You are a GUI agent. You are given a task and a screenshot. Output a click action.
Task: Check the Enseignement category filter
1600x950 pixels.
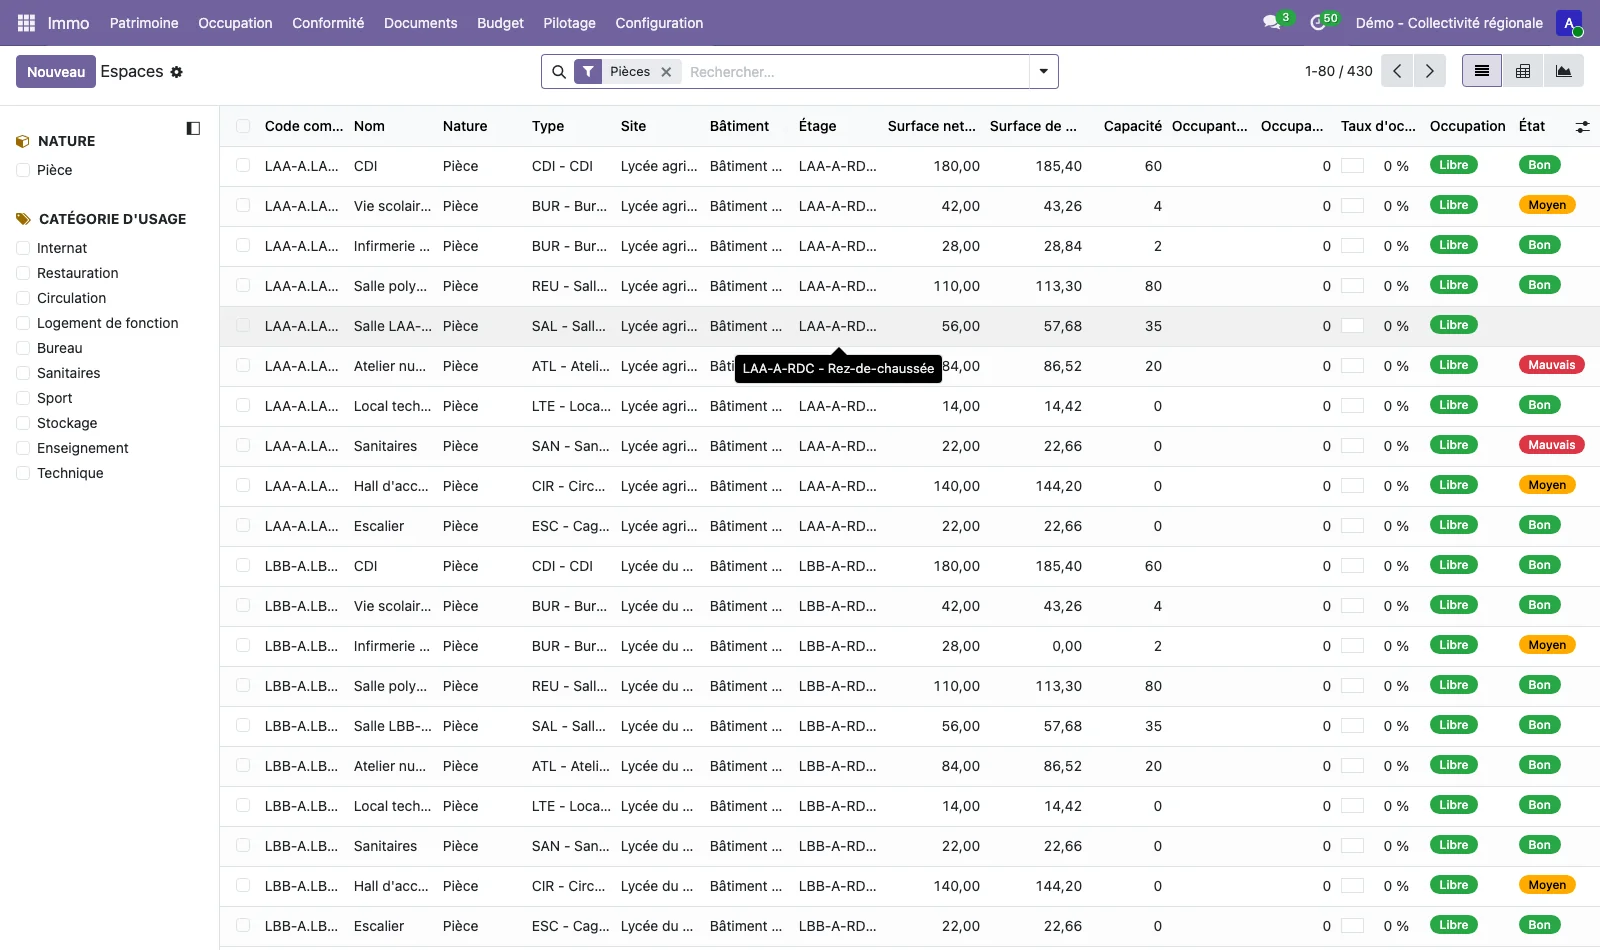point(23,448)
